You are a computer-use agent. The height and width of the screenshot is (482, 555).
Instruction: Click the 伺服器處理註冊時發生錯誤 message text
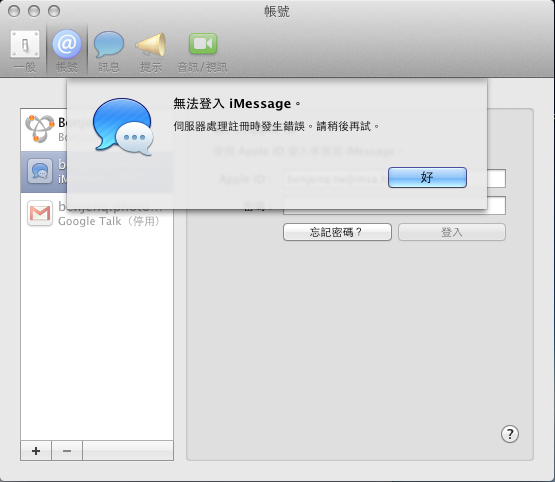click(x=276, y=126)
